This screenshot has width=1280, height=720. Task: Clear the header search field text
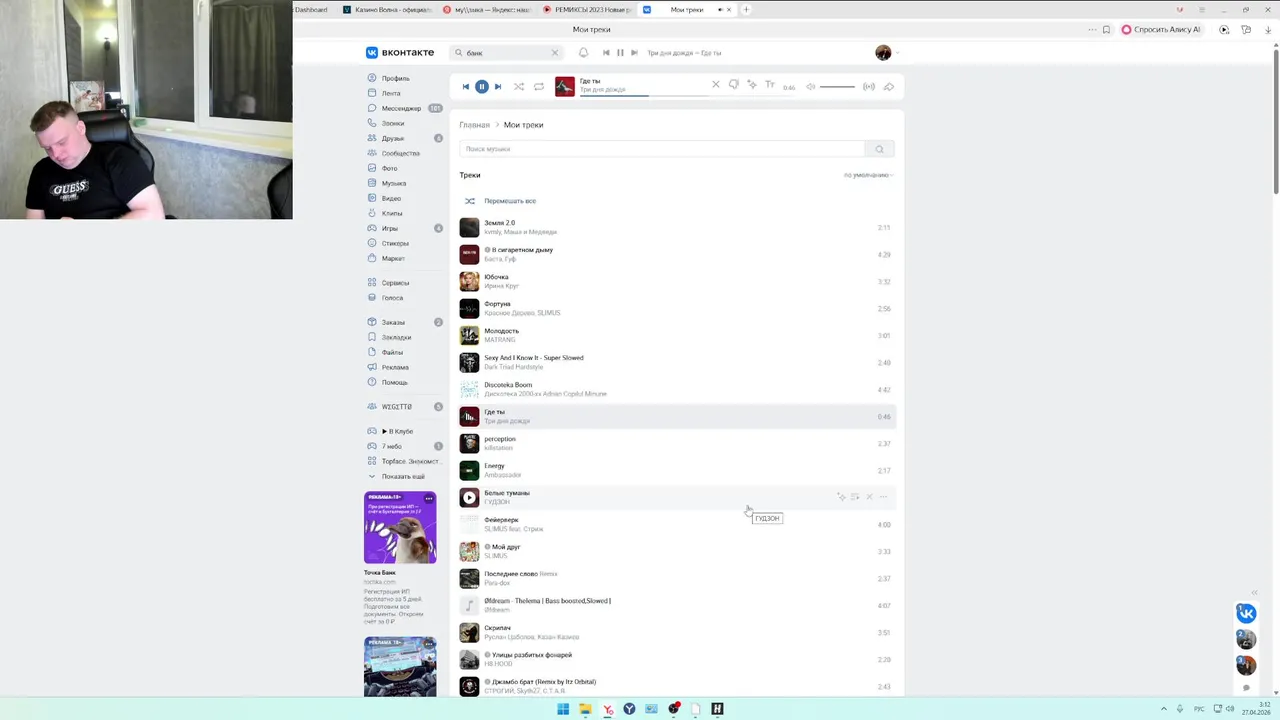click(x=555, y=53)
